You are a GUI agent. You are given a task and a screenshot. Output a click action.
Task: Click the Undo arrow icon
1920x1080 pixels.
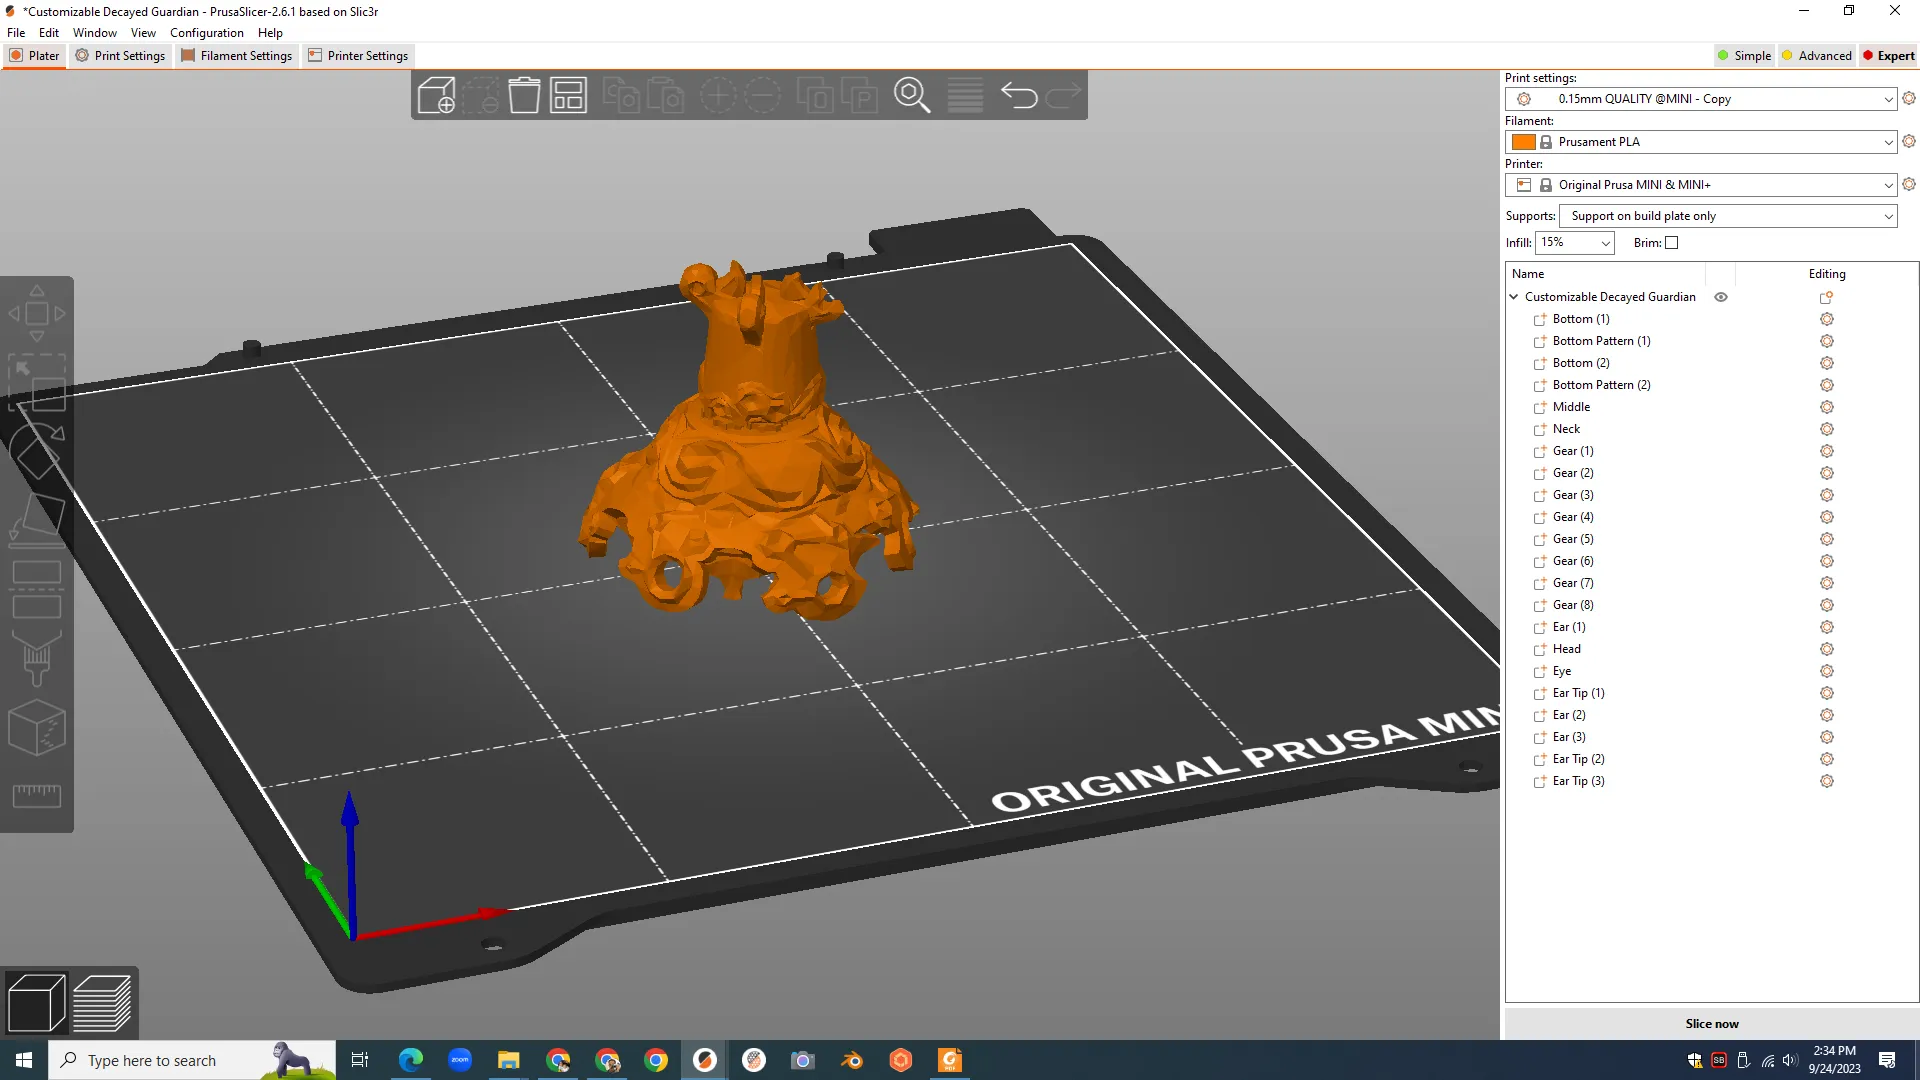click(x=1019, y=96)
